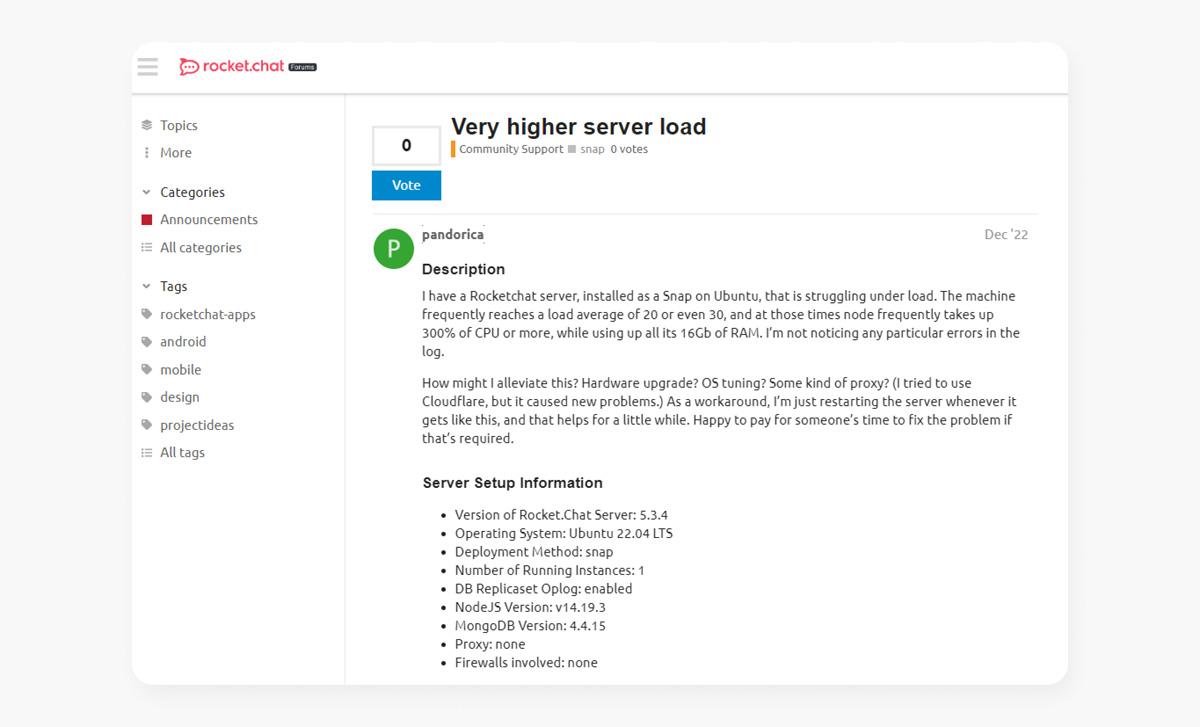Click the snap tag square icon

(x=572, y=149)
